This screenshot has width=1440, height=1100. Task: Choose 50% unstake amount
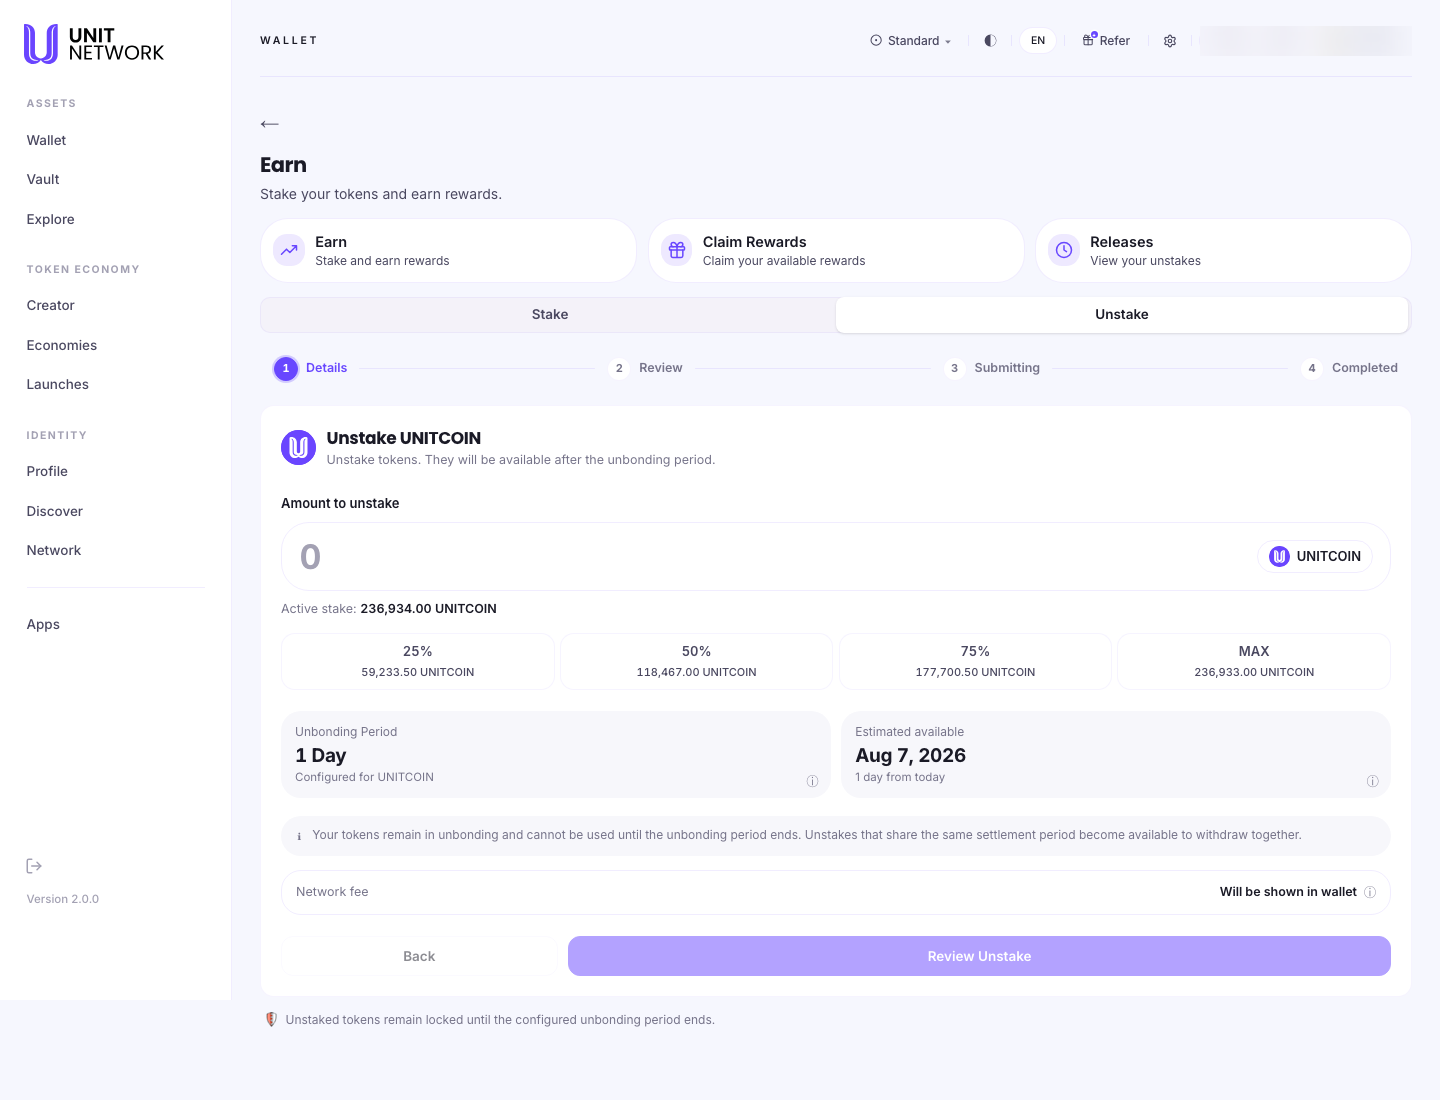tap(696, 661)
